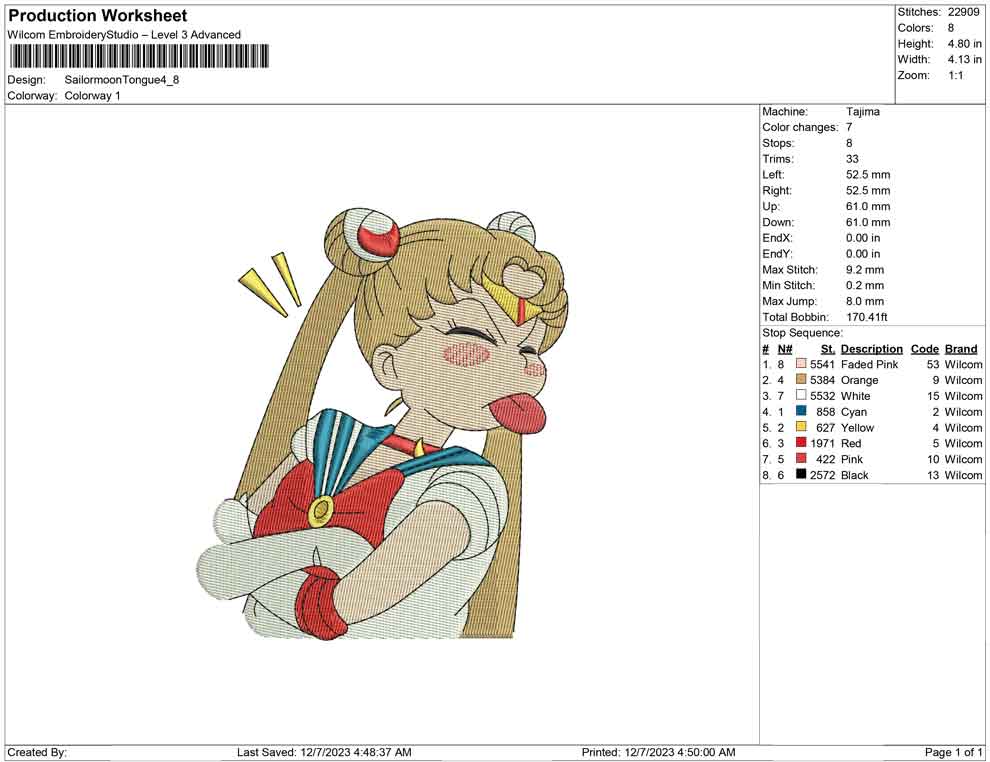Click the Pink 422 color swatch
The image size is (990, 762).
(801, 458)
